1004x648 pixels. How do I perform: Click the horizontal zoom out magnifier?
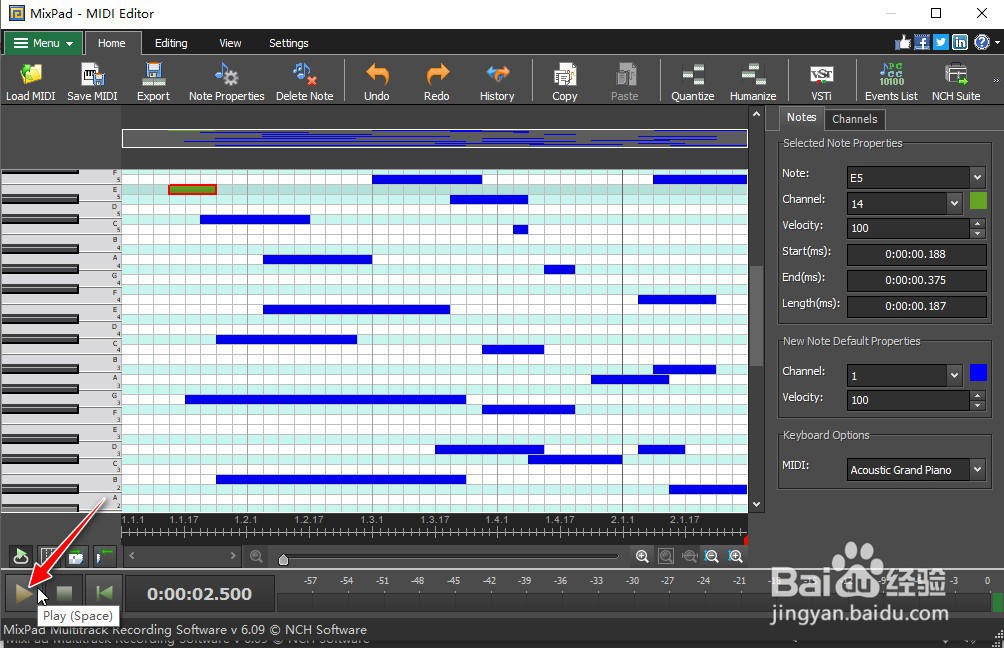[256, 556]
